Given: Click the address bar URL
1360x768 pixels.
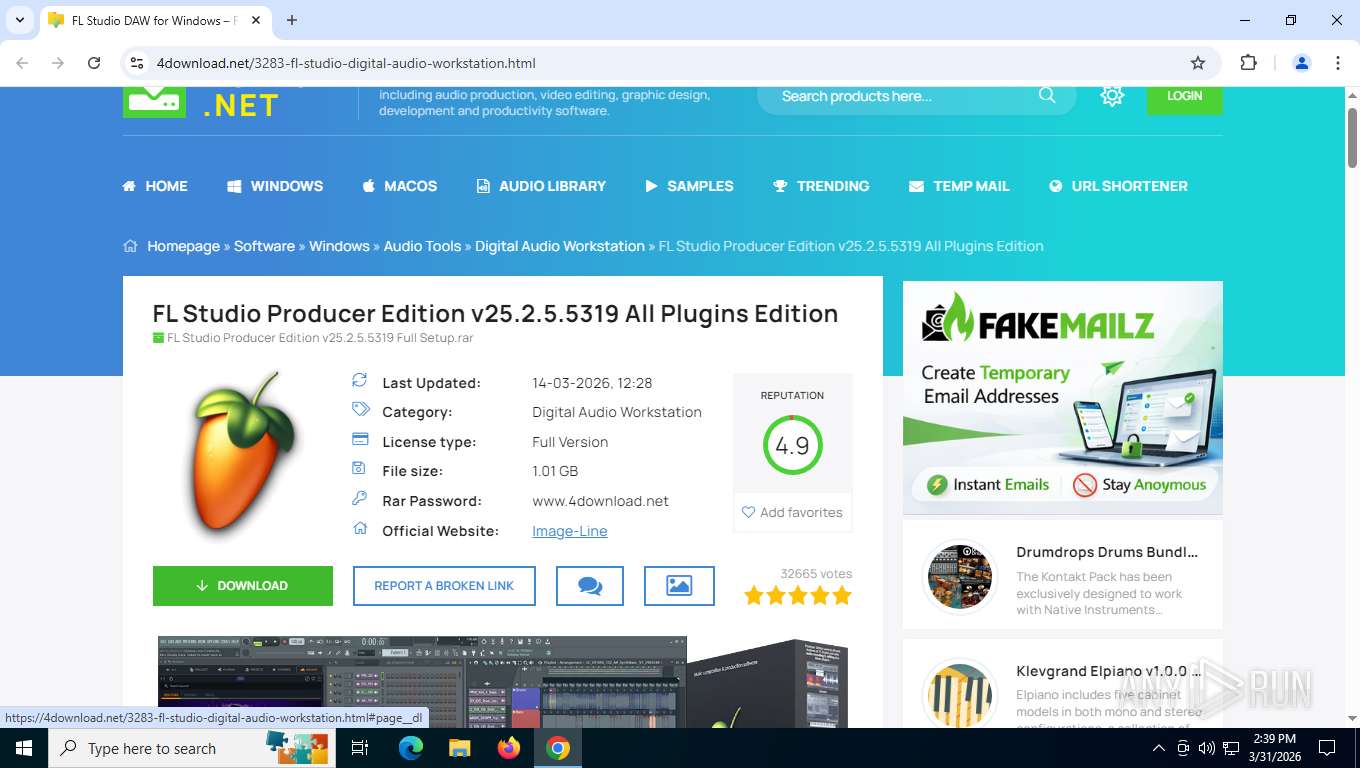Looking at the screenshot, I should tap(346, 63).
